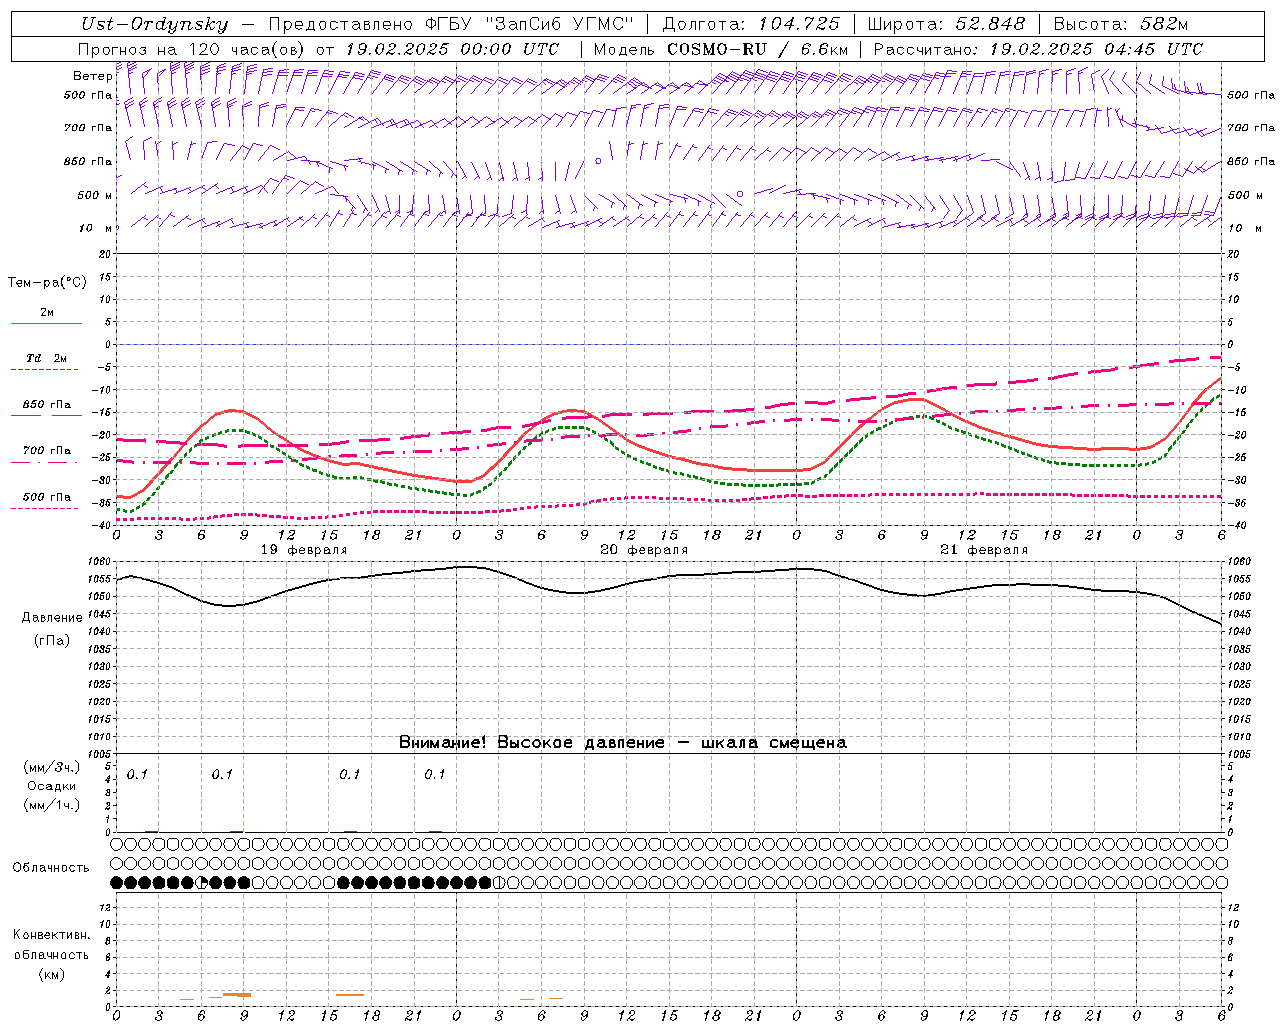Click the 'Тем-ра(°C)' temperature axis label
Screen dimensions: 1280x1024
(47, 283)
